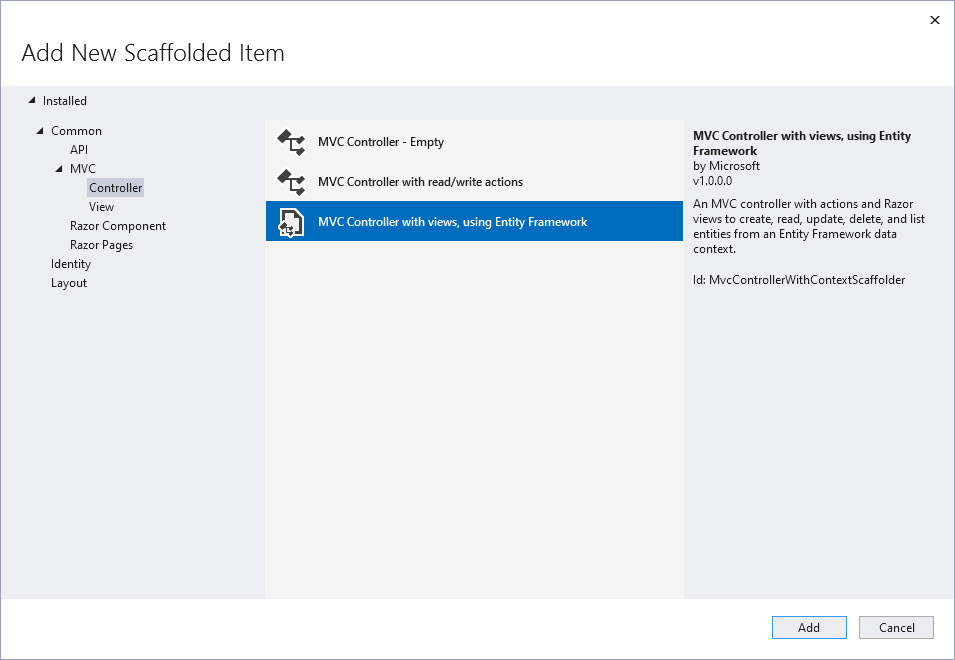Select the Controller tree item
The width and height of the screenshot is (955, 660).
[x=115, y=188]
